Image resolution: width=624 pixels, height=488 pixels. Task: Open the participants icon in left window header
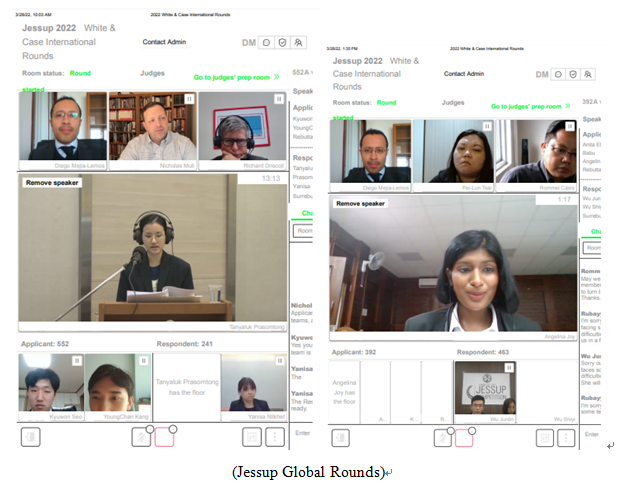(x=298, y=43)
